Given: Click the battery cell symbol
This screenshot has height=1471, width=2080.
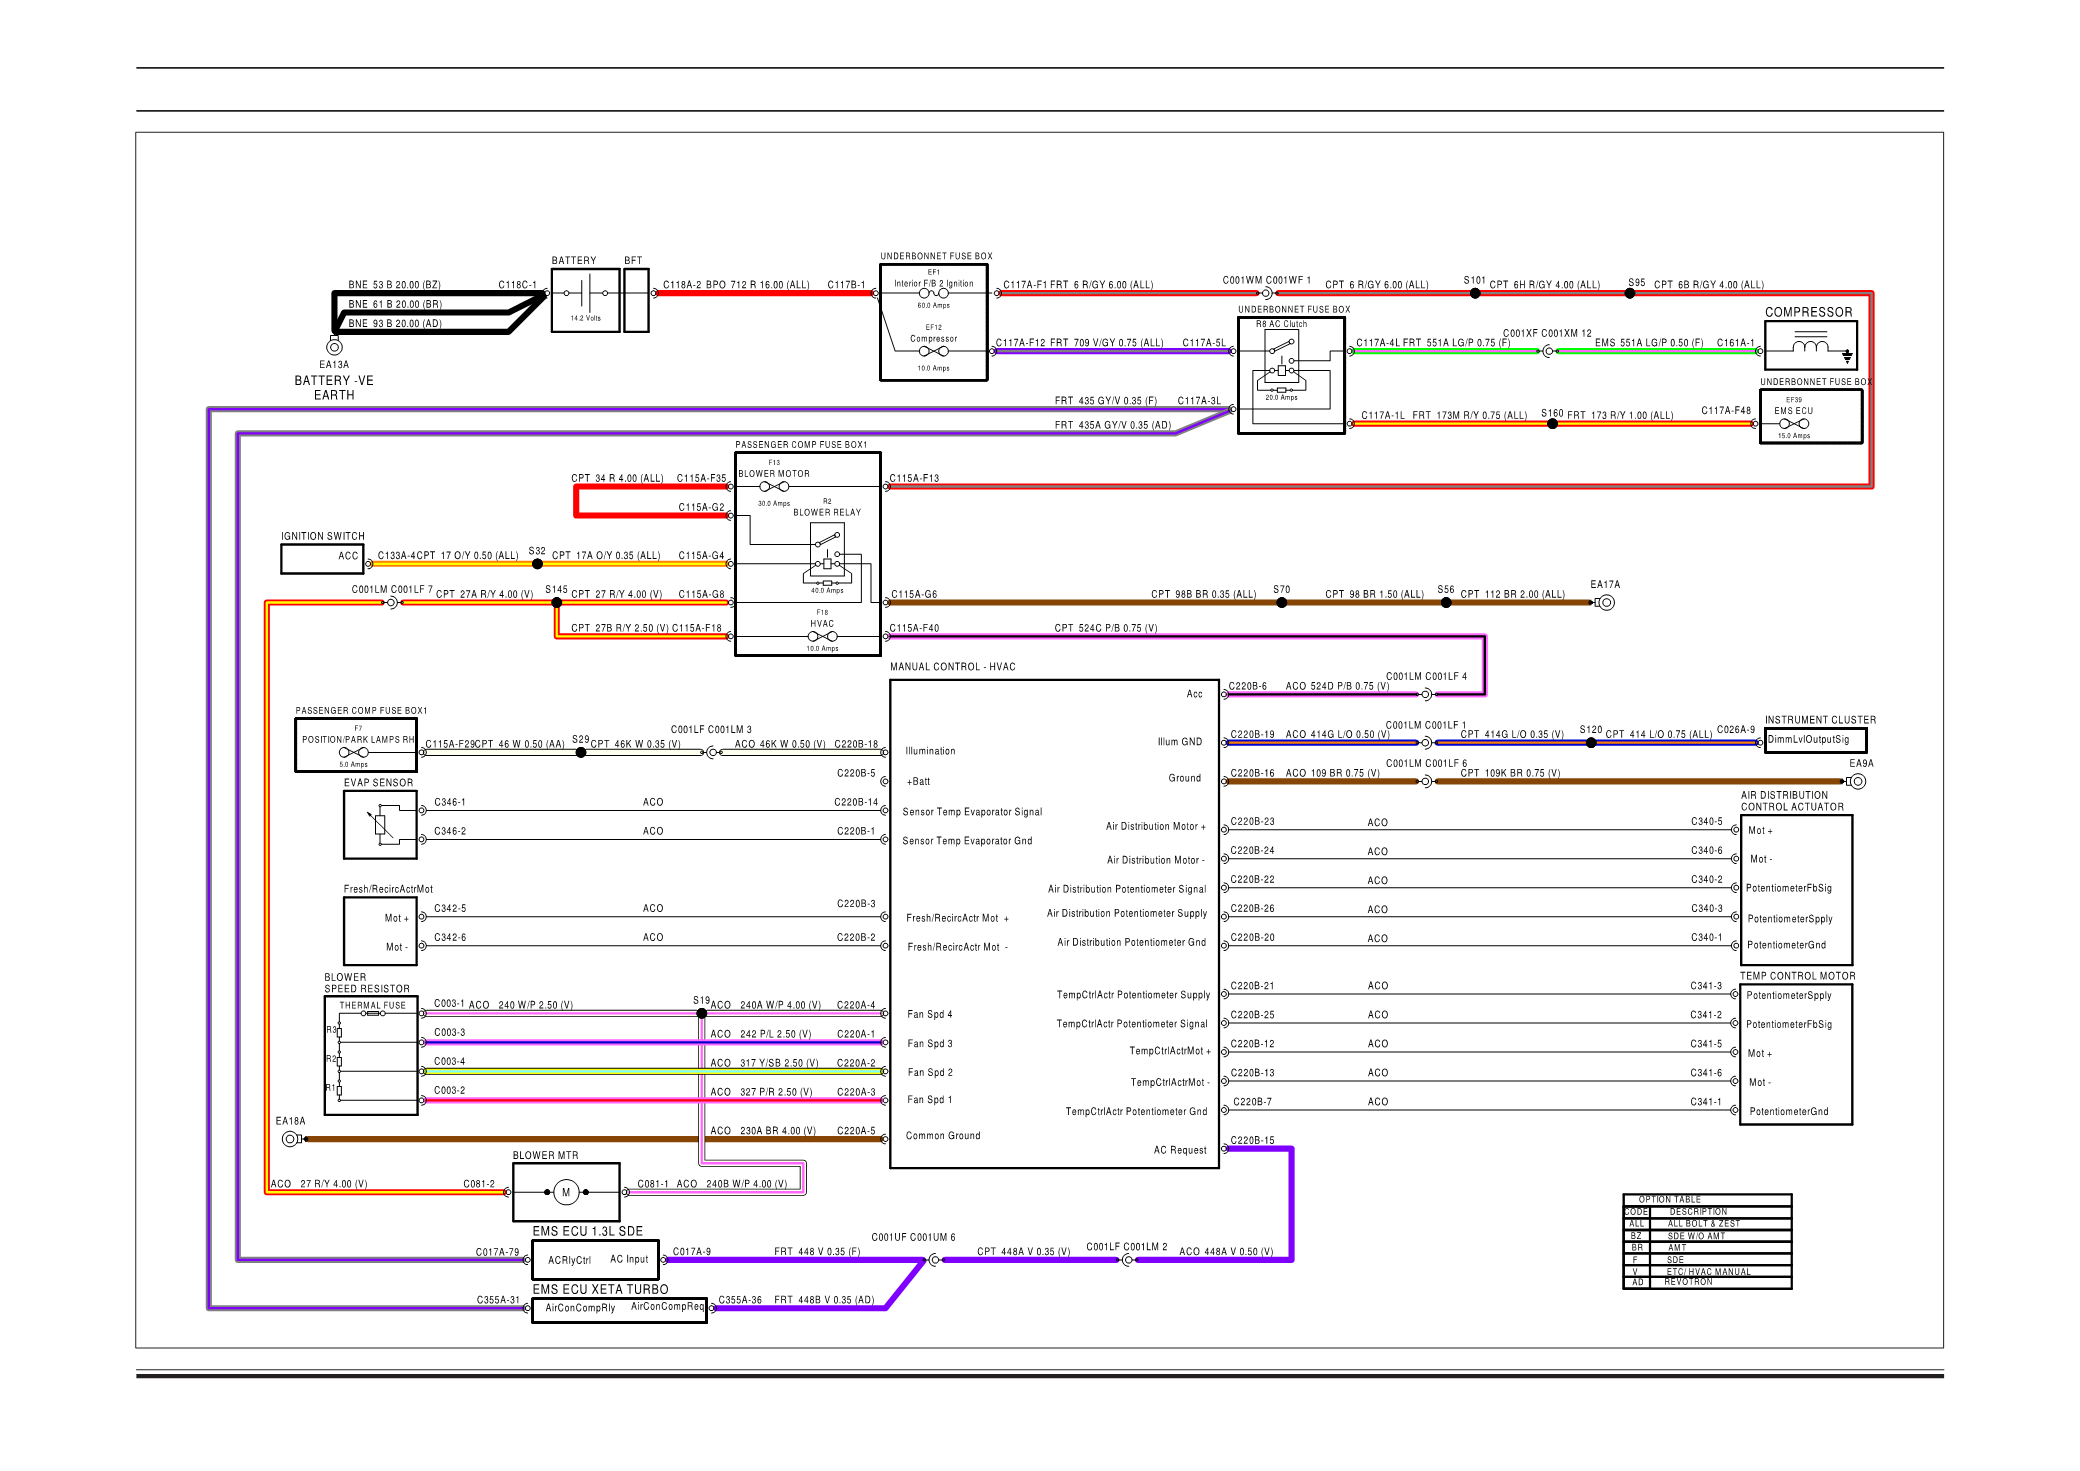Looking at the screenshot, I should [x=586, y=294].
